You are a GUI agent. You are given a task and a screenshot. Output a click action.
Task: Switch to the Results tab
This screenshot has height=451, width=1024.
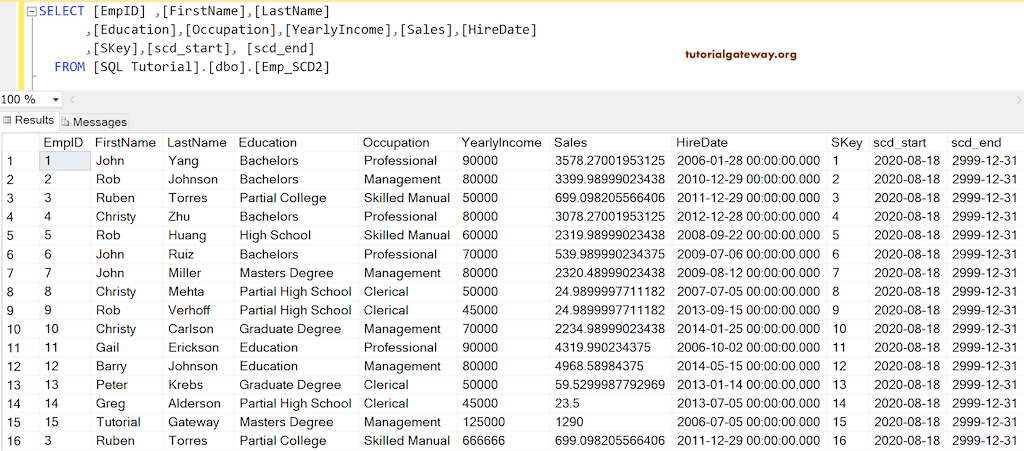click(x=29, y=120)
